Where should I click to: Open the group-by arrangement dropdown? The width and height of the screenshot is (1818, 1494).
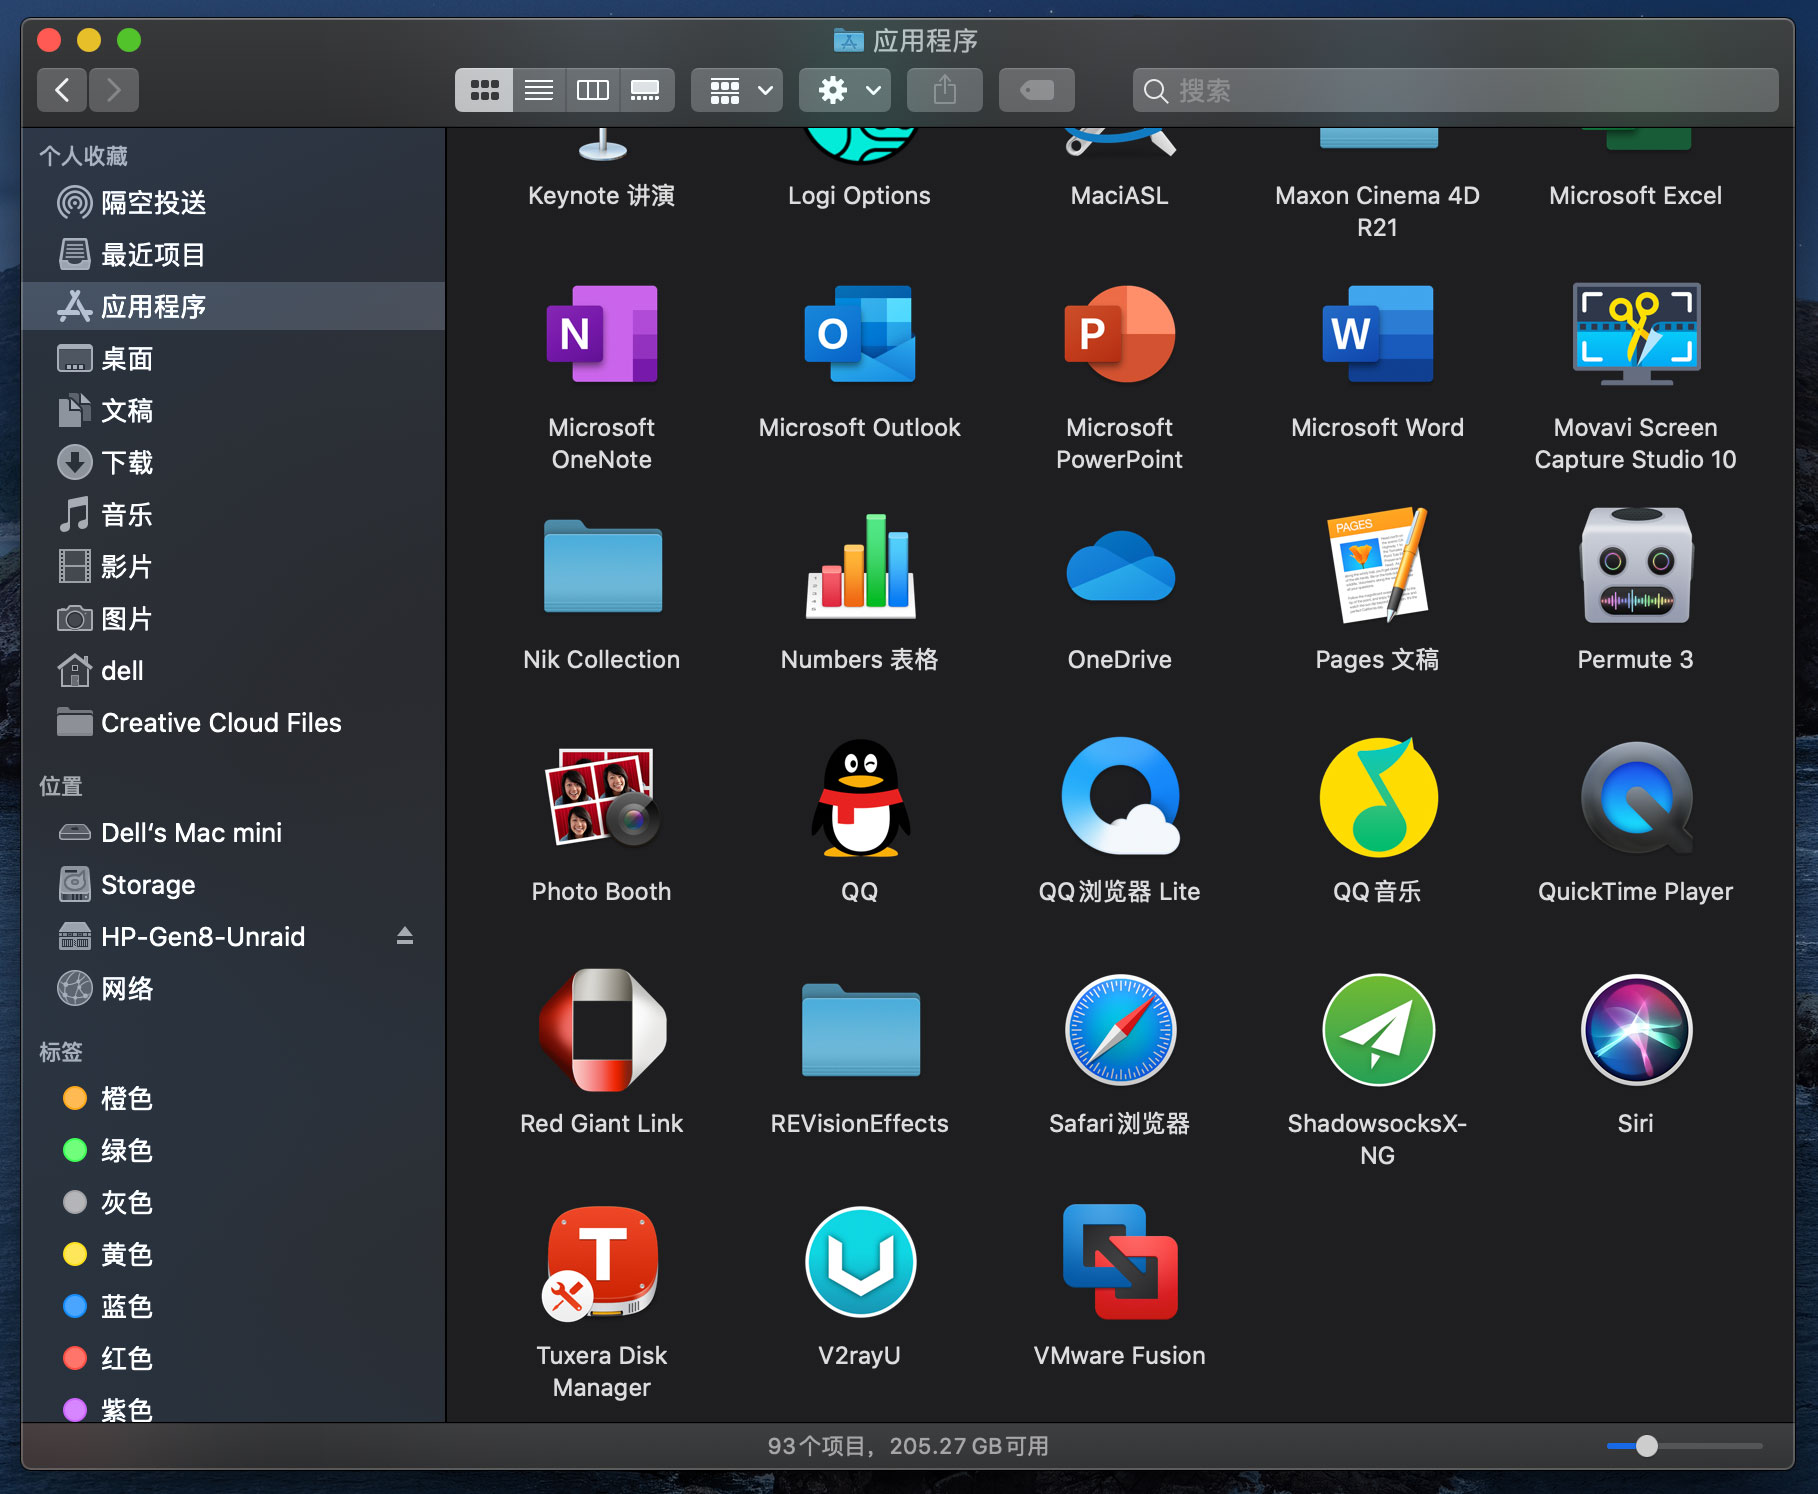tap(737, 91)
